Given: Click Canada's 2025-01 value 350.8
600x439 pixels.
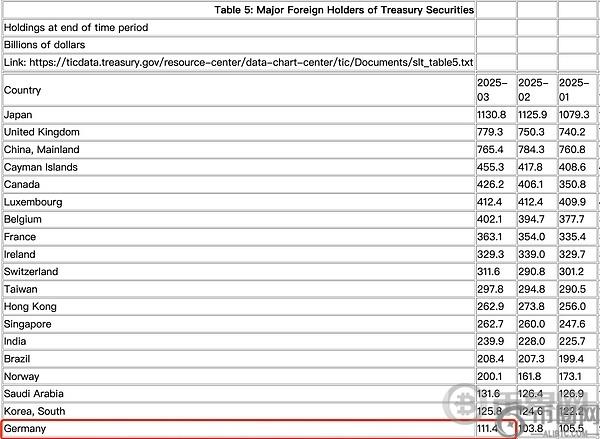Looking at the screenshot, I should [x=575, y=185].
